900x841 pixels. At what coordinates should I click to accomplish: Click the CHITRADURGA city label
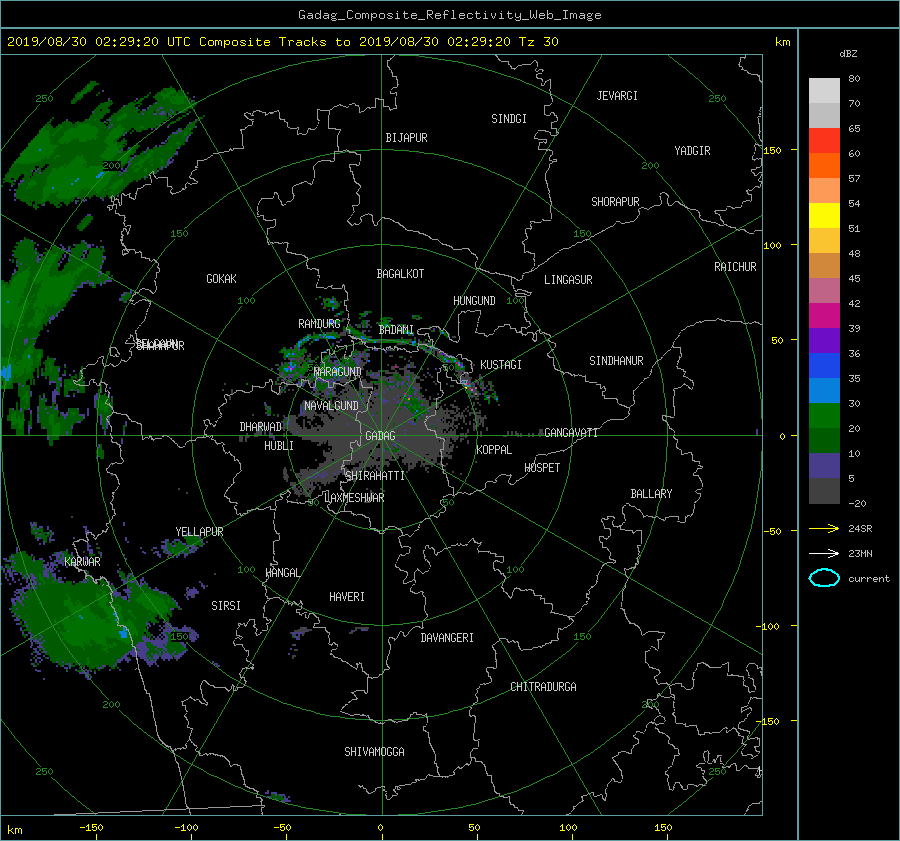[543, 687]
